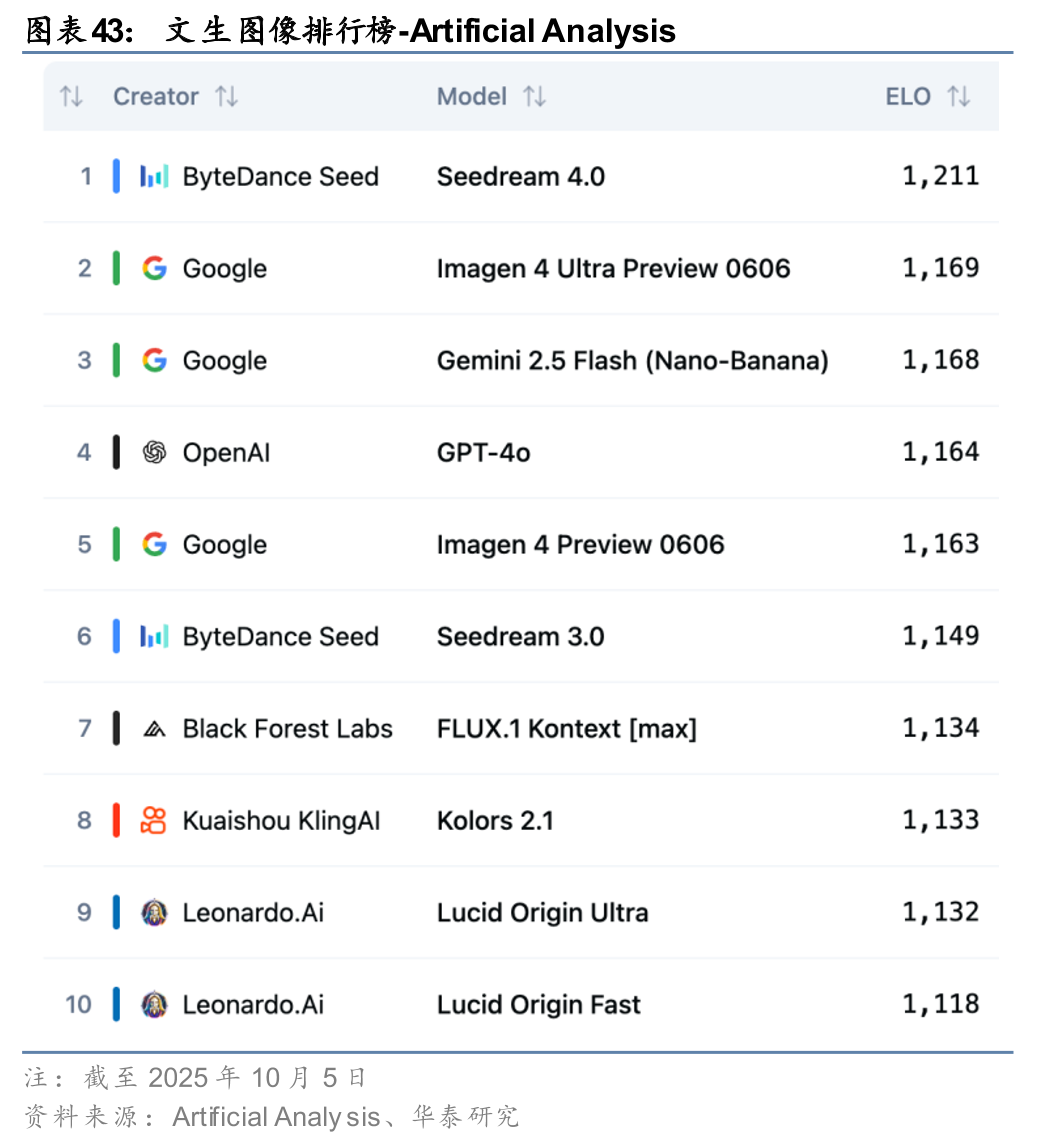Screen dimensions: 1048x1144
Task: Select the Kolors 2.1 model name
Action: tap(495, 821)
